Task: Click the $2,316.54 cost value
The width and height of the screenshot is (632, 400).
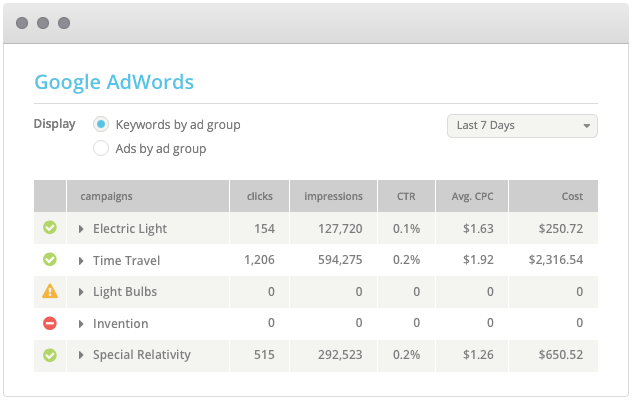Action: [x=556, y=260]
